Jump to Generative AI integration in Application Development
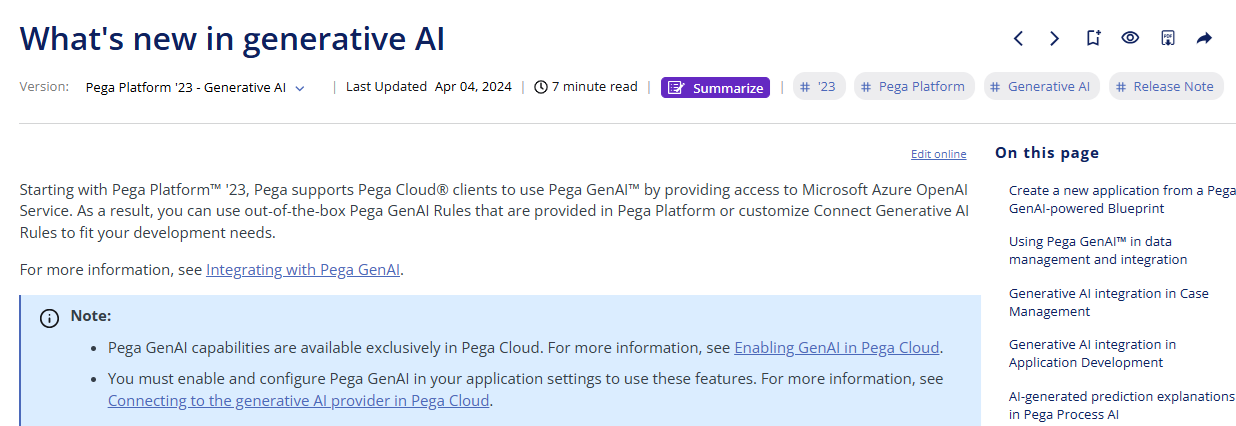1236x426 pixels. [x=1092, y=354]
